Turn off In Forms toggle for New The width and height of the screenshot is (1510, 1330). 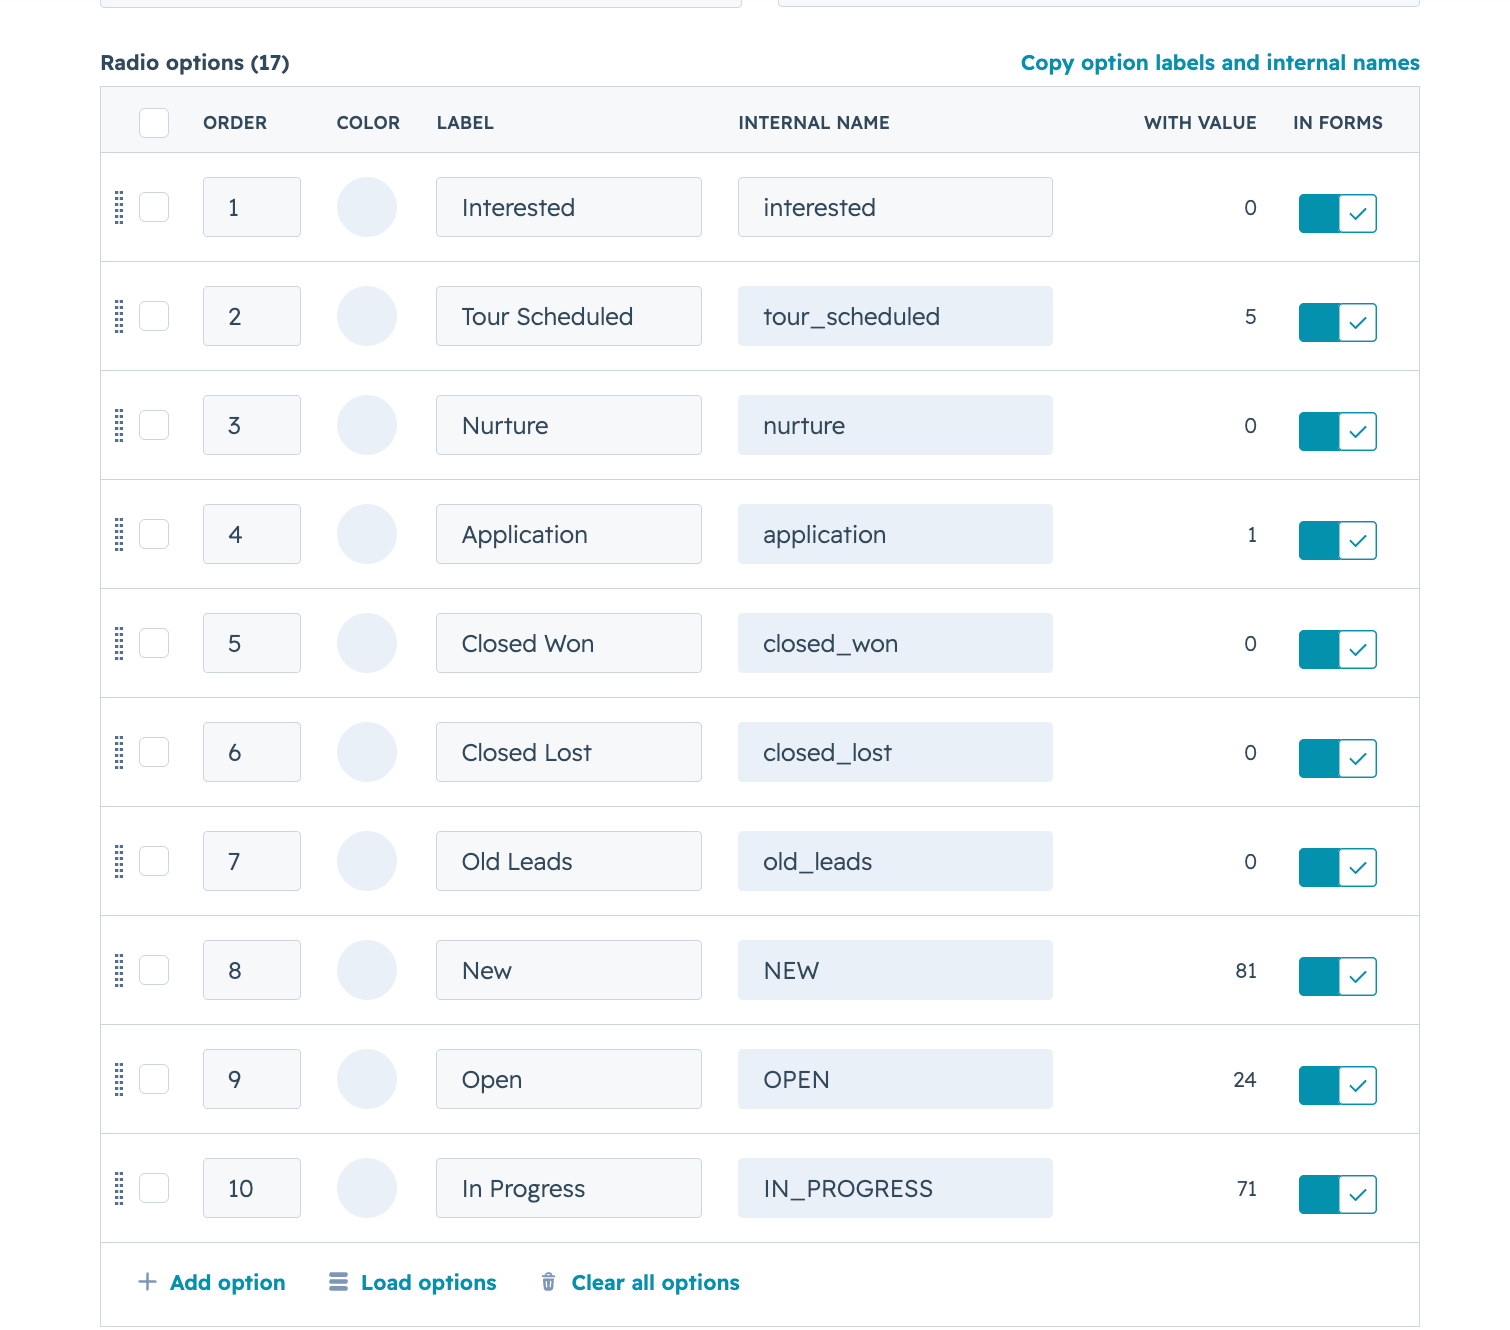(1337, 976)
